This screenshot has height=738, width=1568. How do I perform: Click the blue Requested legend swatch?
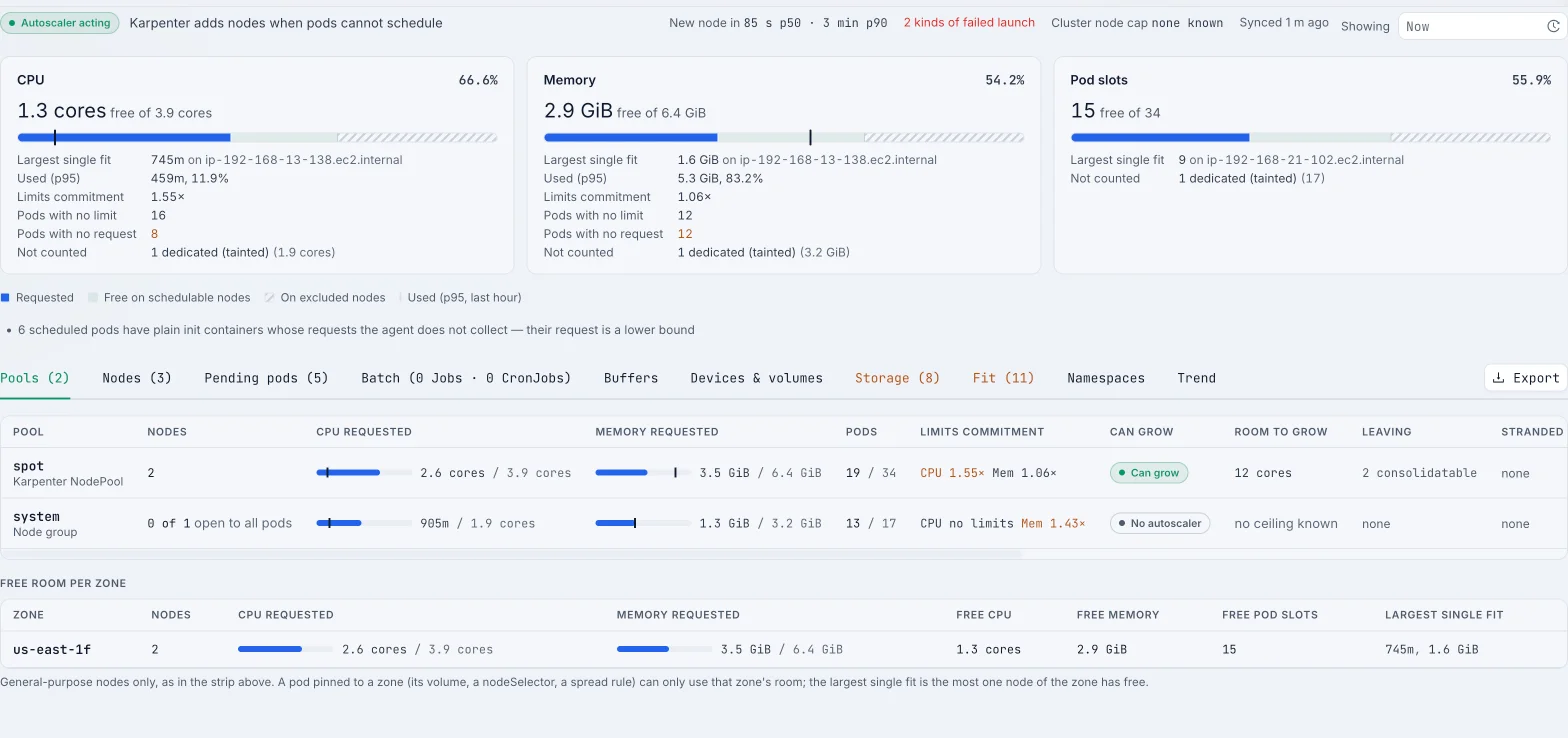pyautogui.click(x=5, y=297)
